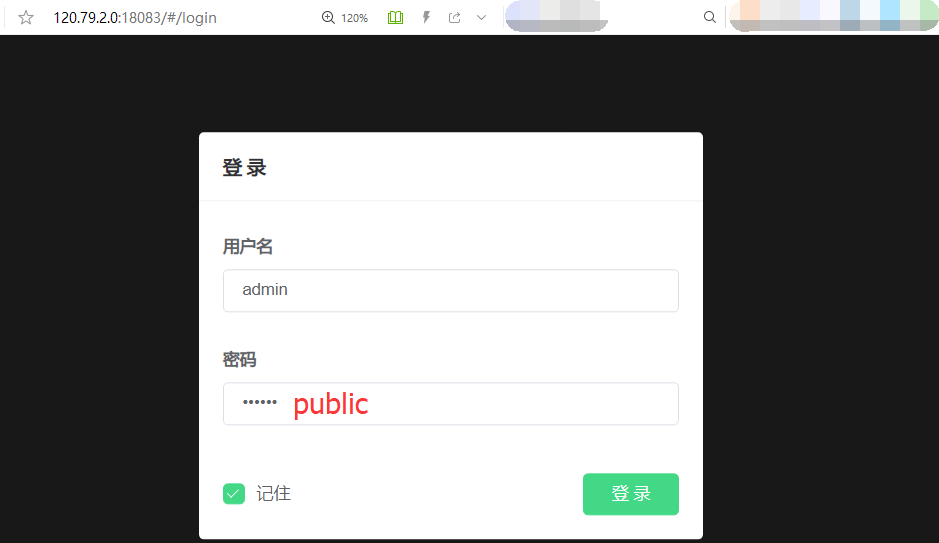
Task: Click the 记住 label text
Action: 274,494
